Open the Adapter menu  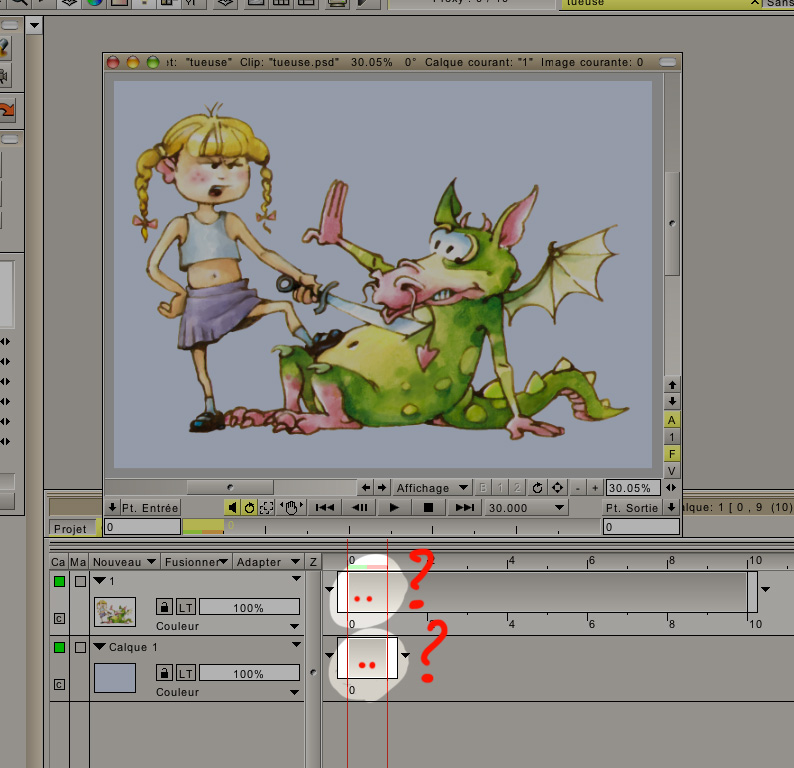[268, 562]
